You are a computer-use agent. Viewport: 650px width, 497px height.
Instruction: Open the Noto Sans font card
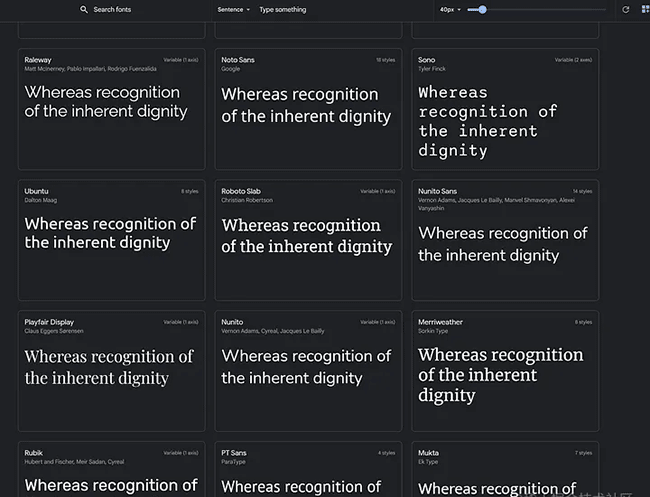click(308, 109)
